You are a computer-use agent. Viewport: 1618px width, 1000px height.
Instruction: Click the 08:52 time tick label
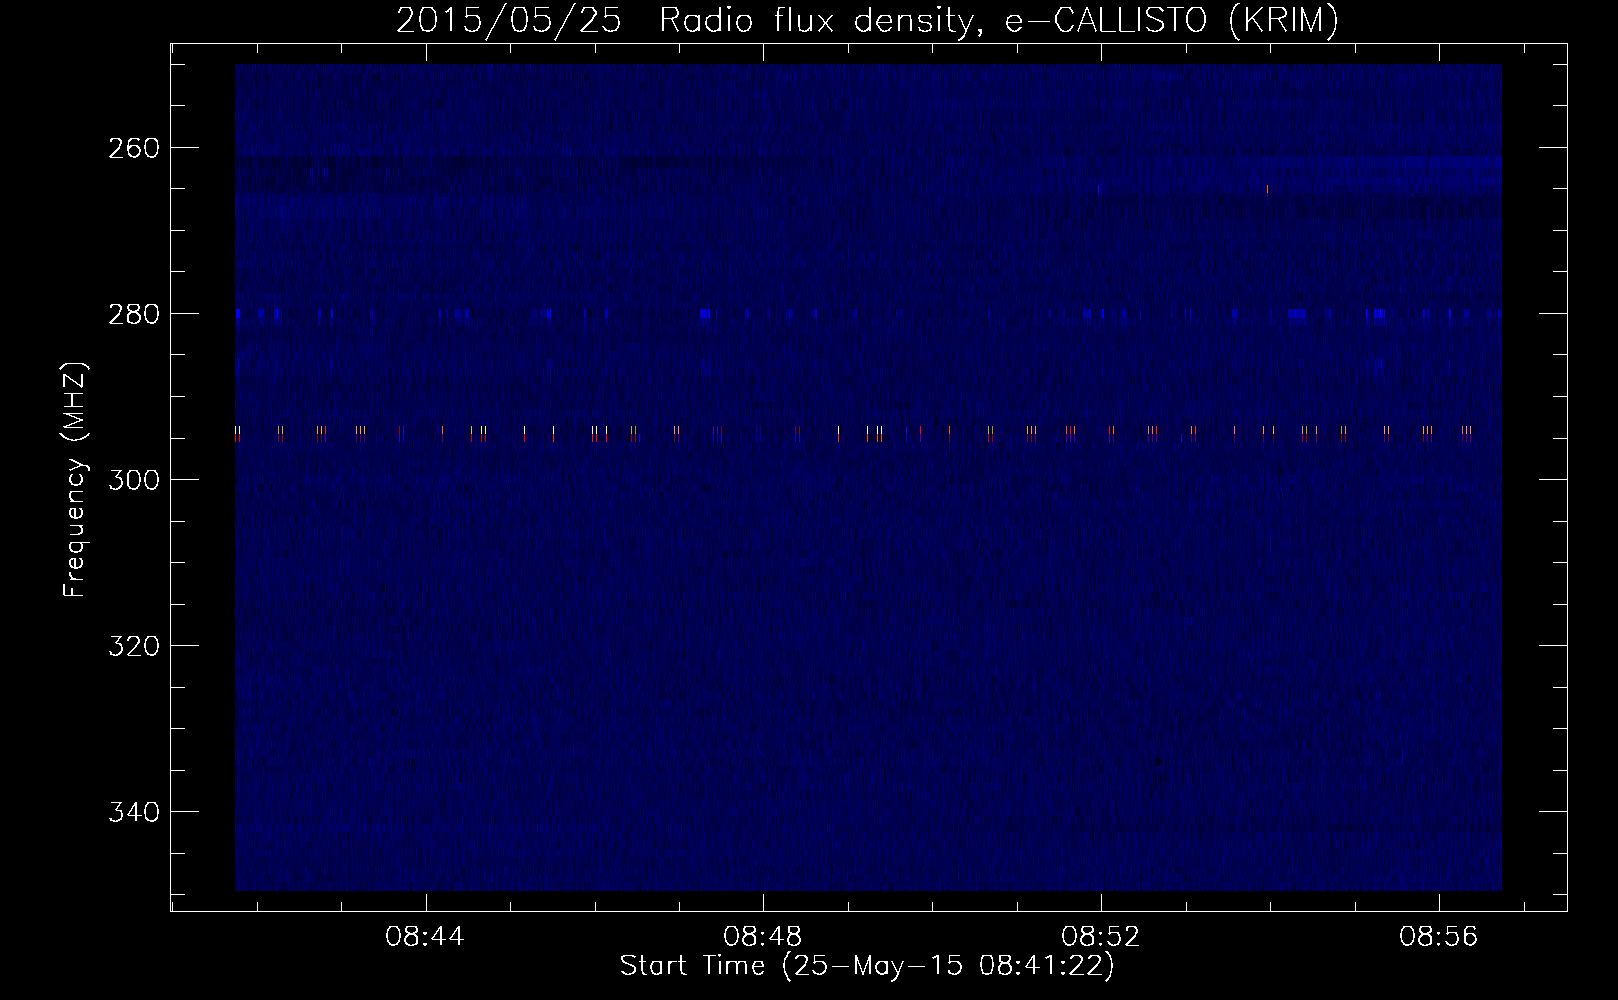coord(1101,937)
